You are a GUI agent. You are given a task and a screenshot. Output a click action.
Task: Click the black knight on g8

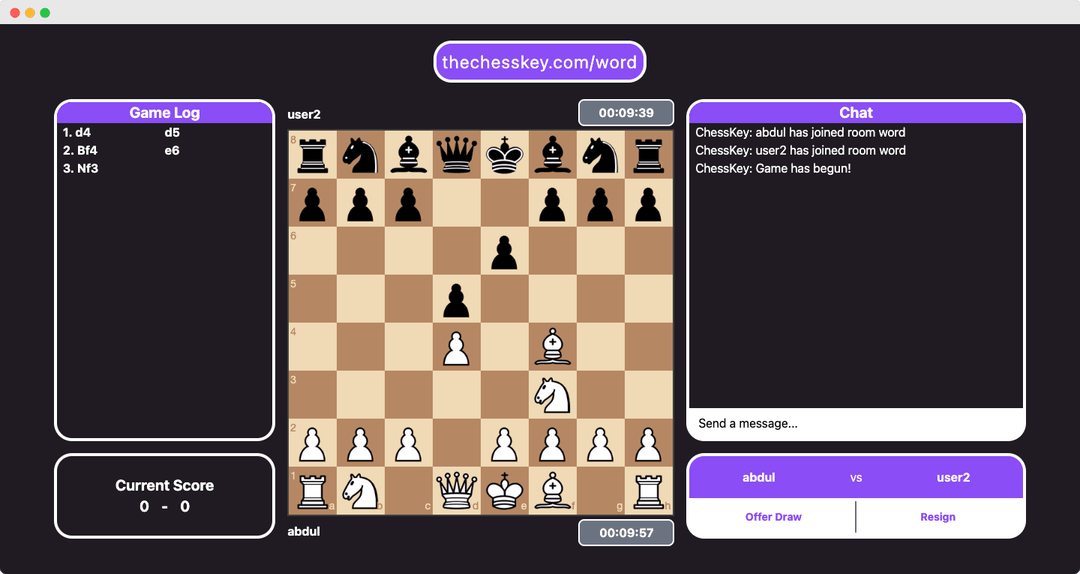(601, 154)
